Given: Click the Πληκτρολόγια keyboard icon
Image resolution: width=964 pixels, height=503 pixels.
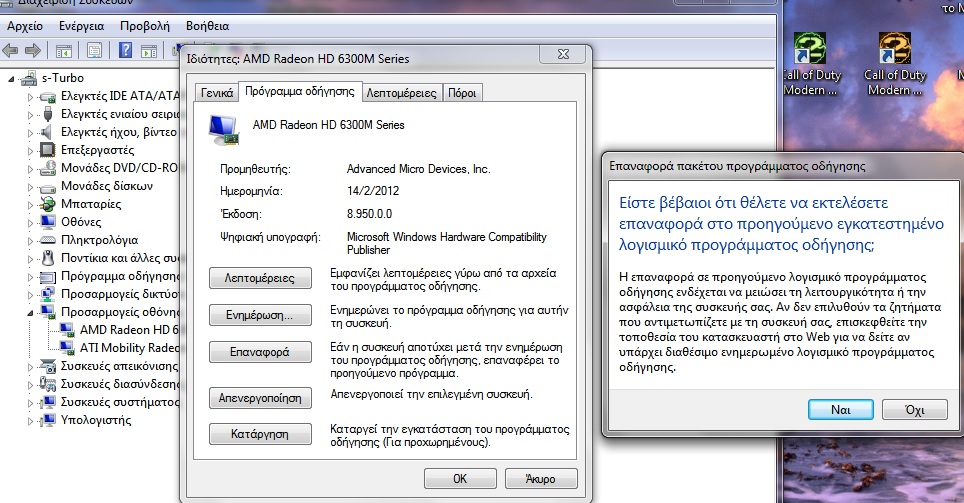Looking at the screenshot, I should pyautogui.click(x=47, y=240).
